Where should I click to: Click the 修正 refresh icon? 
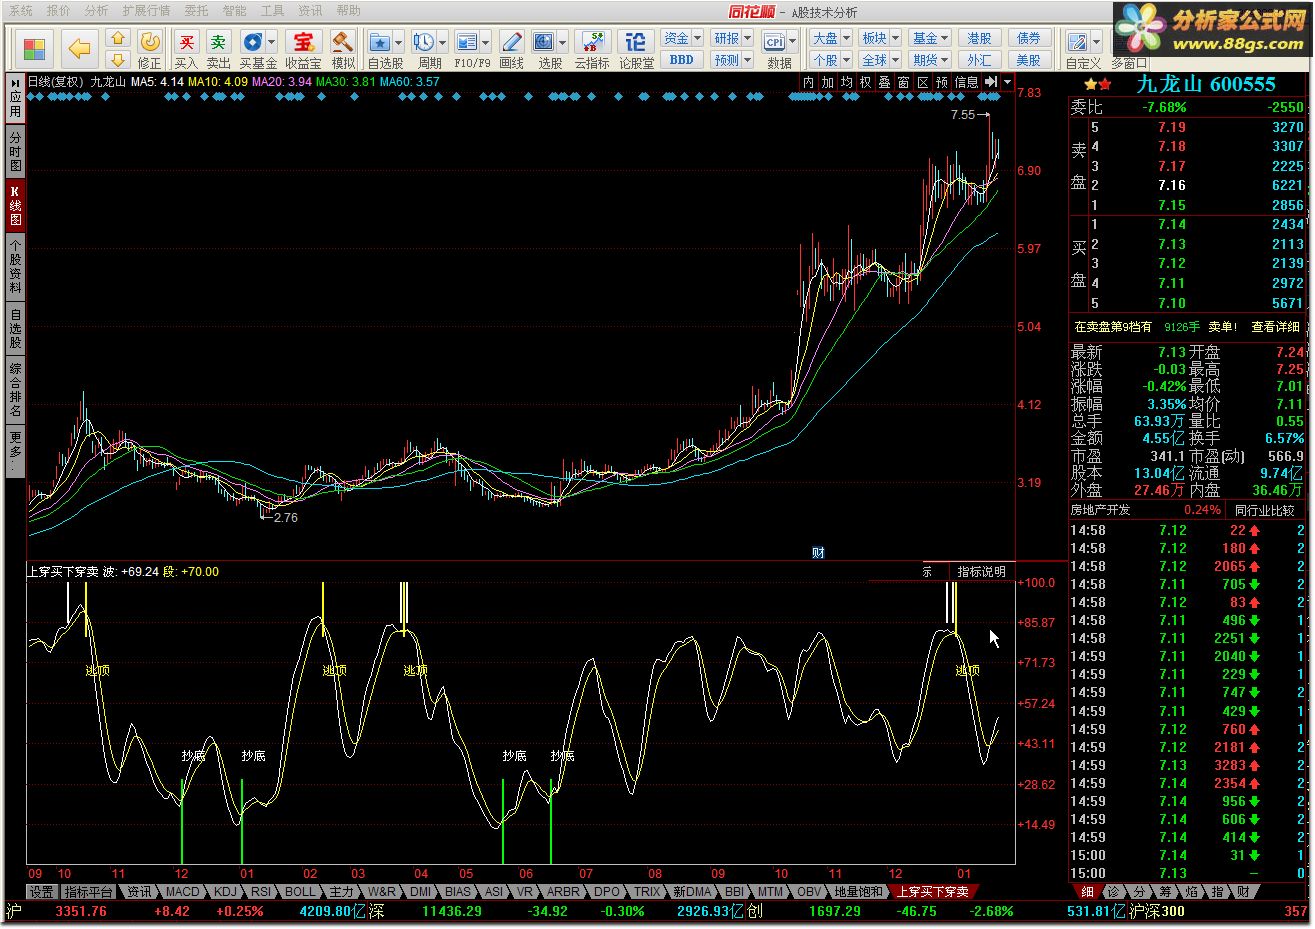coord(149,42)
